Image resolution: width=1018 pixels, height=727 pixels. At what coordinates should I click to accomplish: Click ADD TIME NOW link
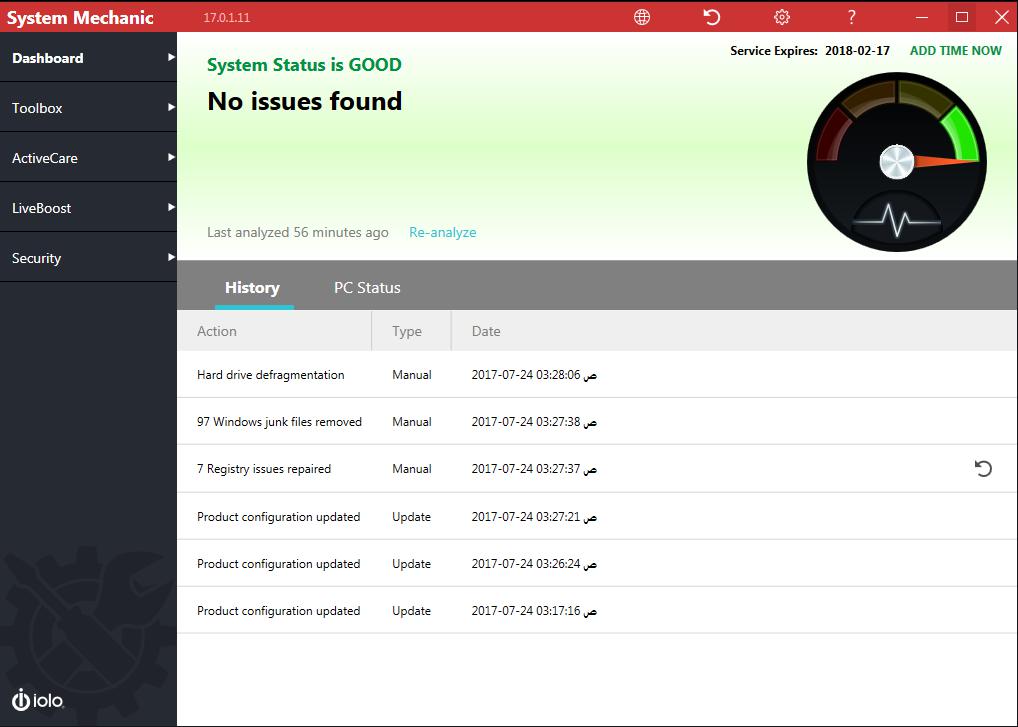pos(955,50)
